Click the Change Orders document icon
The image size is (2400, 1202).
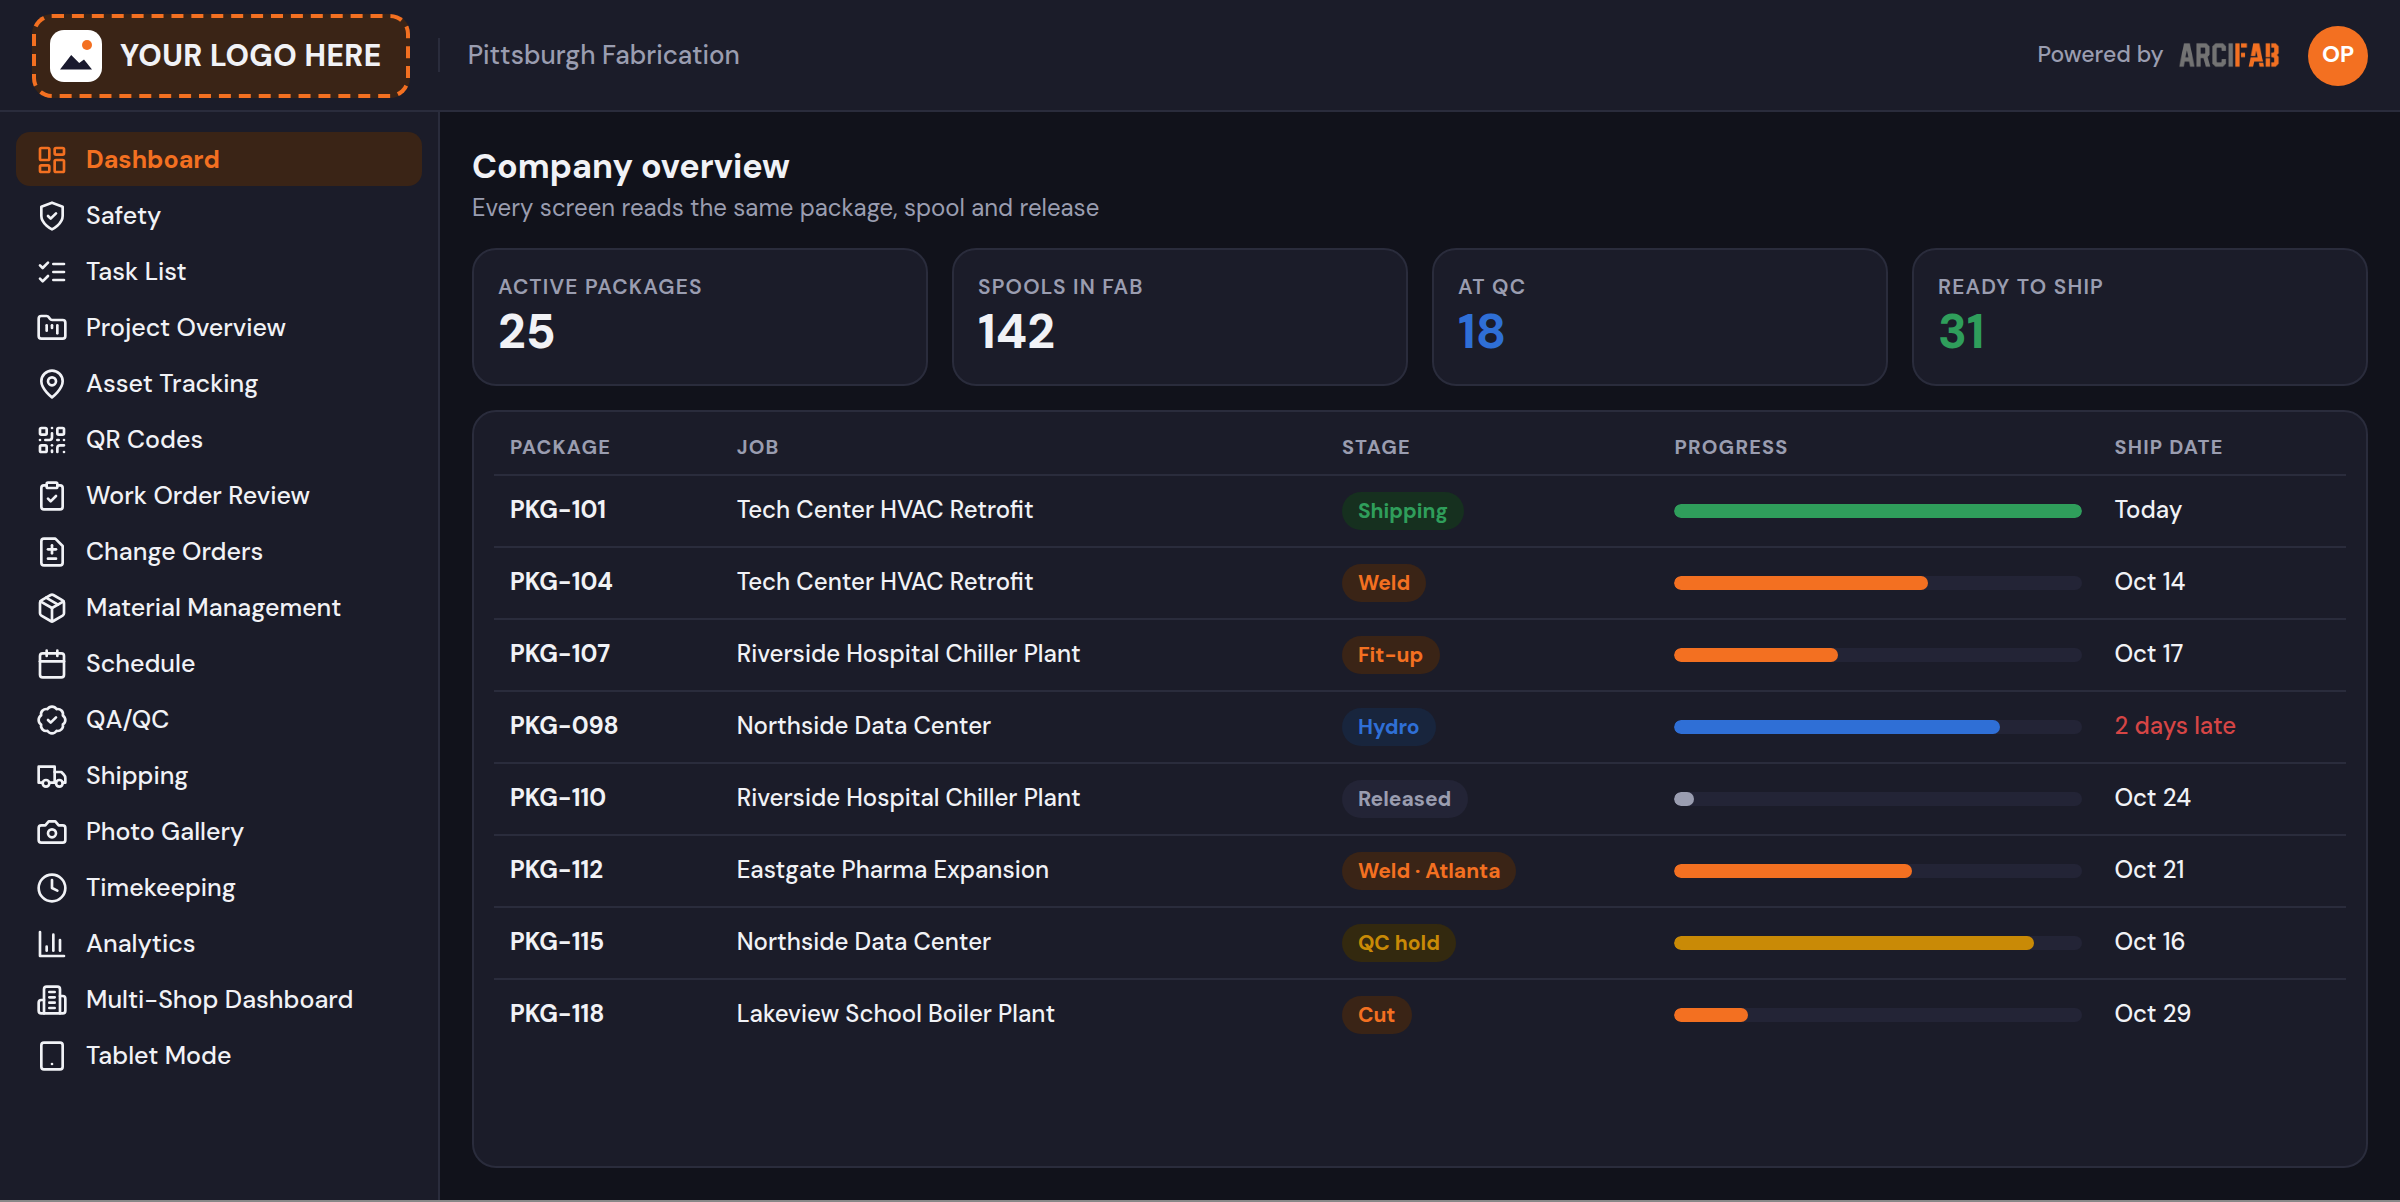coord(52,552)
